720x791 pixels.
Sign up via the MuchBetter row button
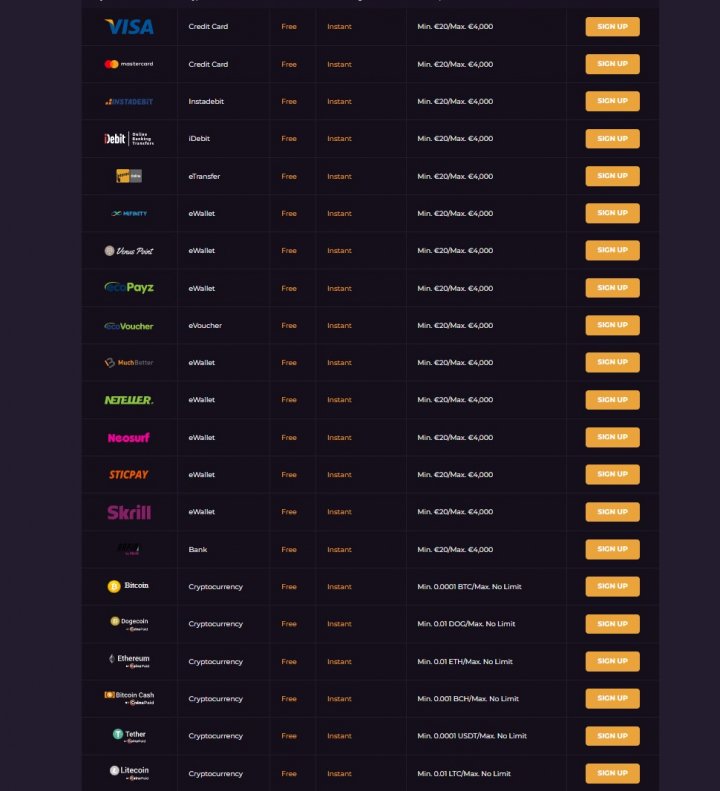pyautogui.click(x=612, y=362)
